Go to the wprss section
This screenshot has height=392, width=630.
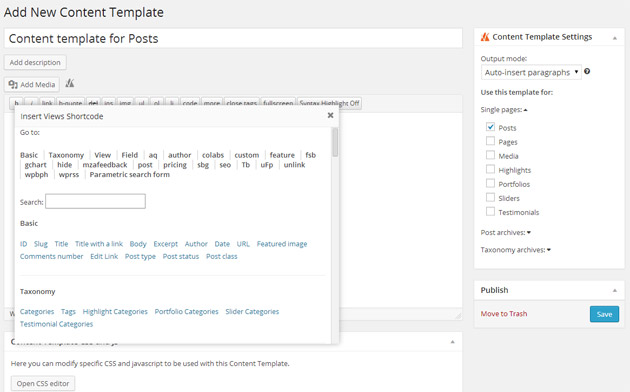click(x=69, y=174)
